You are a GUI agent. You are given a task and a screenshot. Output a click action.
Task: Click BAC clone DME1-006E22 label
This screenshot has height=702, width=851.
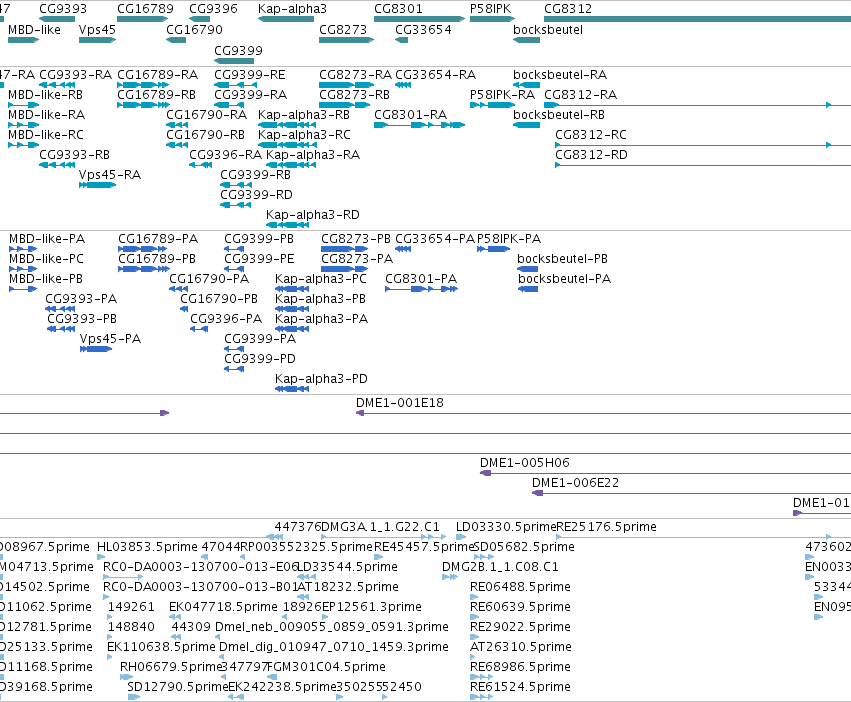tap(575, 483)
